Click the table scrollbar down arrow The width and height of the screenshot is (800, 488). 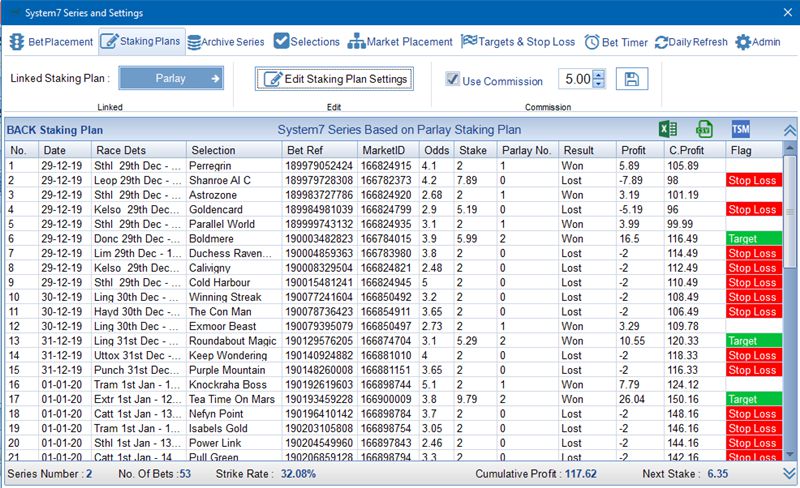point(789,453)
